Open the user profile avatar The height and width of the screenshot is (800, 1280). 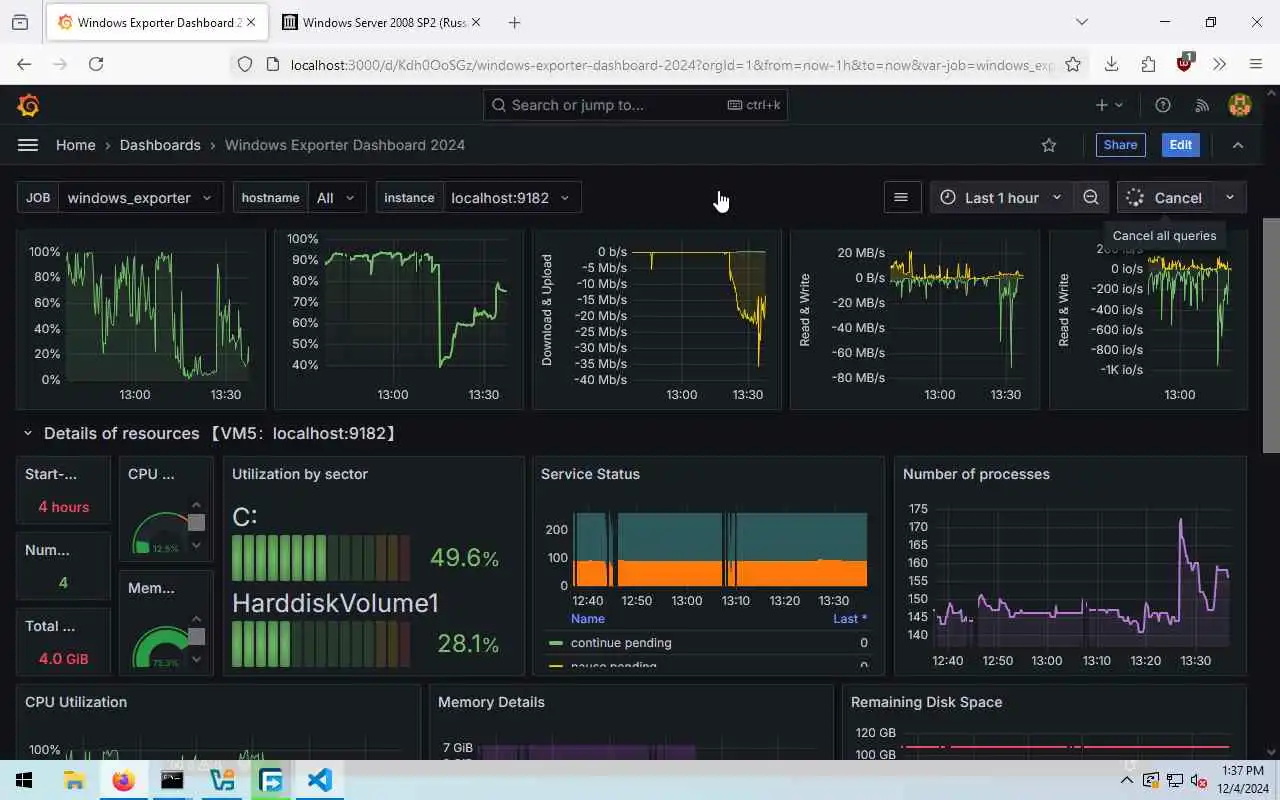point(1240,105)
